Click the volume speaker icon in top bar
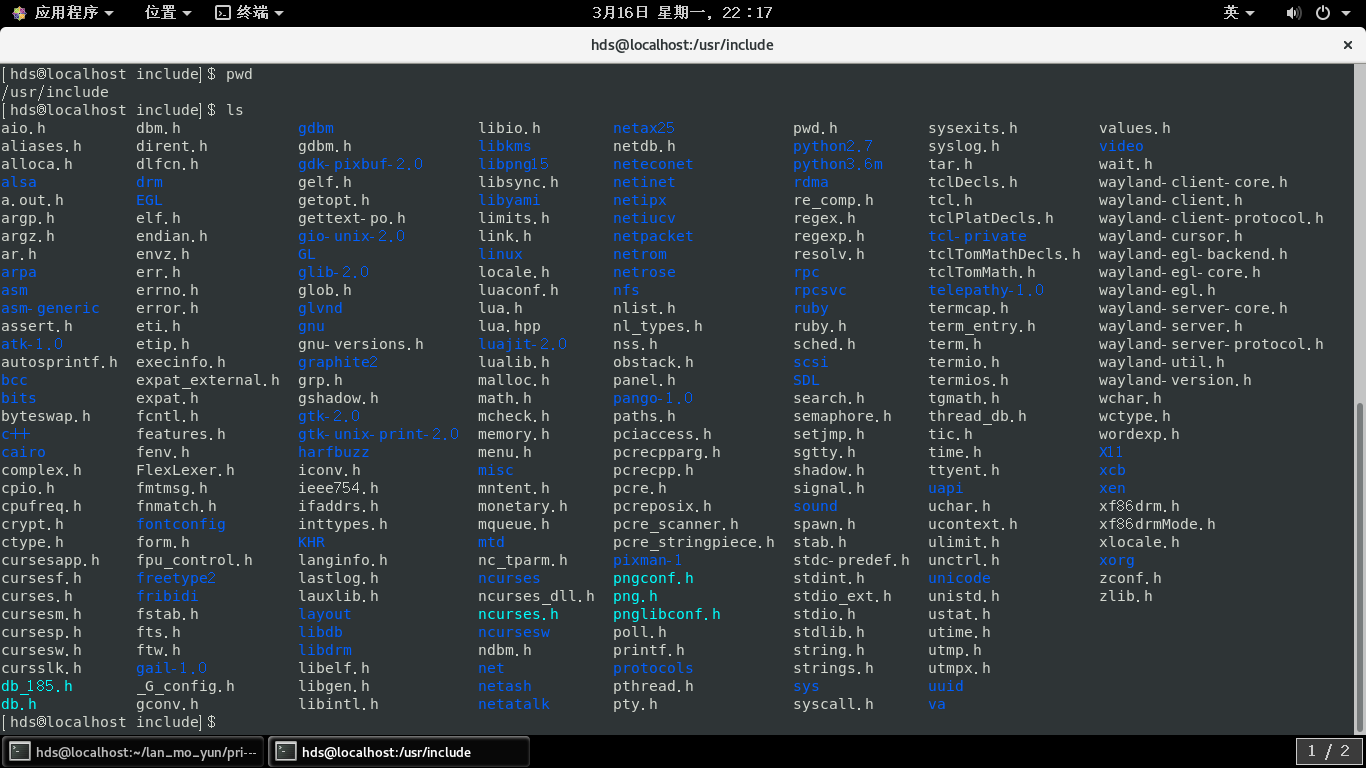The image size is (1366, 768). tap(1293, 13)
